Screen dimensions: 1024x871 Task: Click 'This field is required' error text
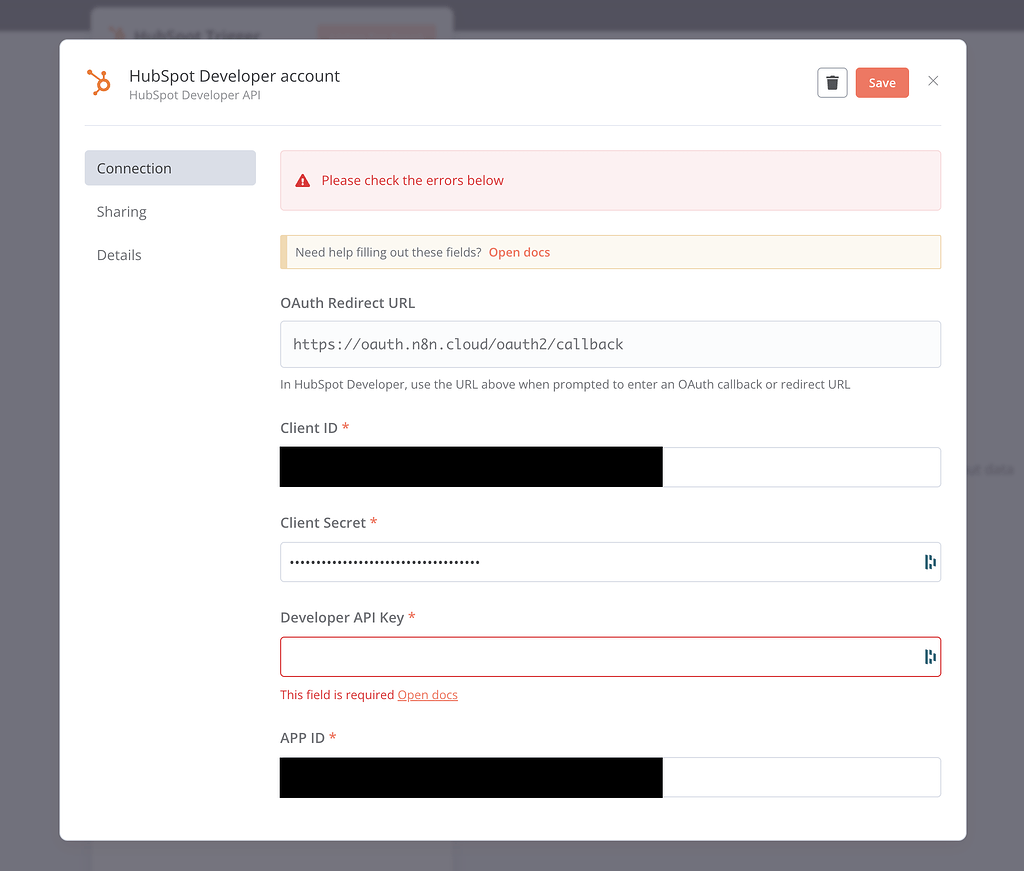click(337, 695)
